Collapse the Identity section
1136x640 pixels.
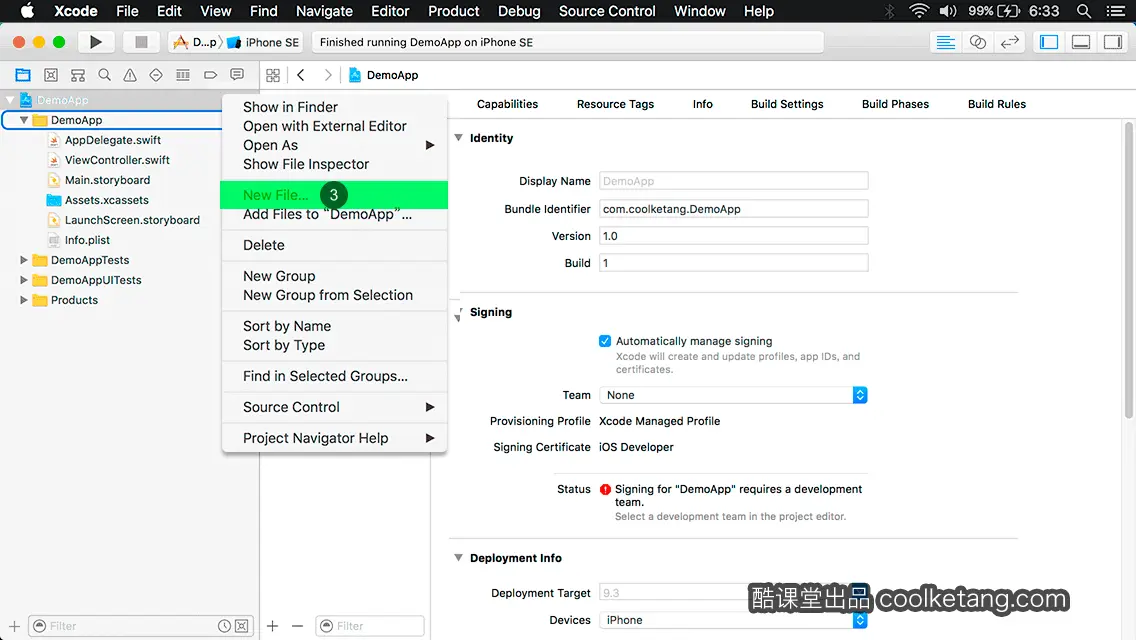(x=459, y=138)
